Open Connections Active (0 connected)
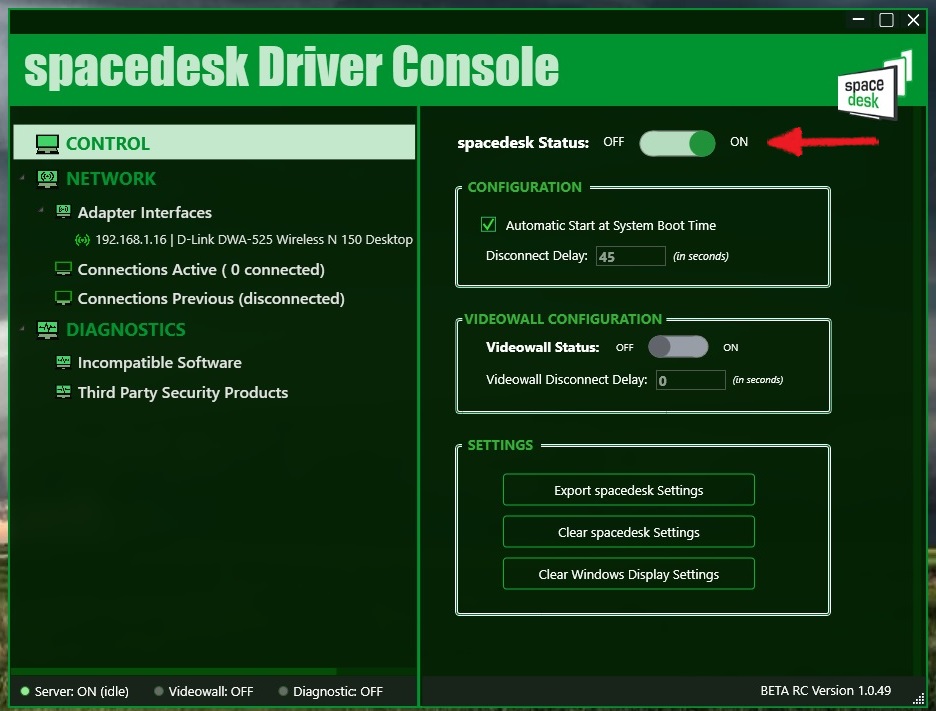This screenshot has width=936, height=711. pos(201,270)
